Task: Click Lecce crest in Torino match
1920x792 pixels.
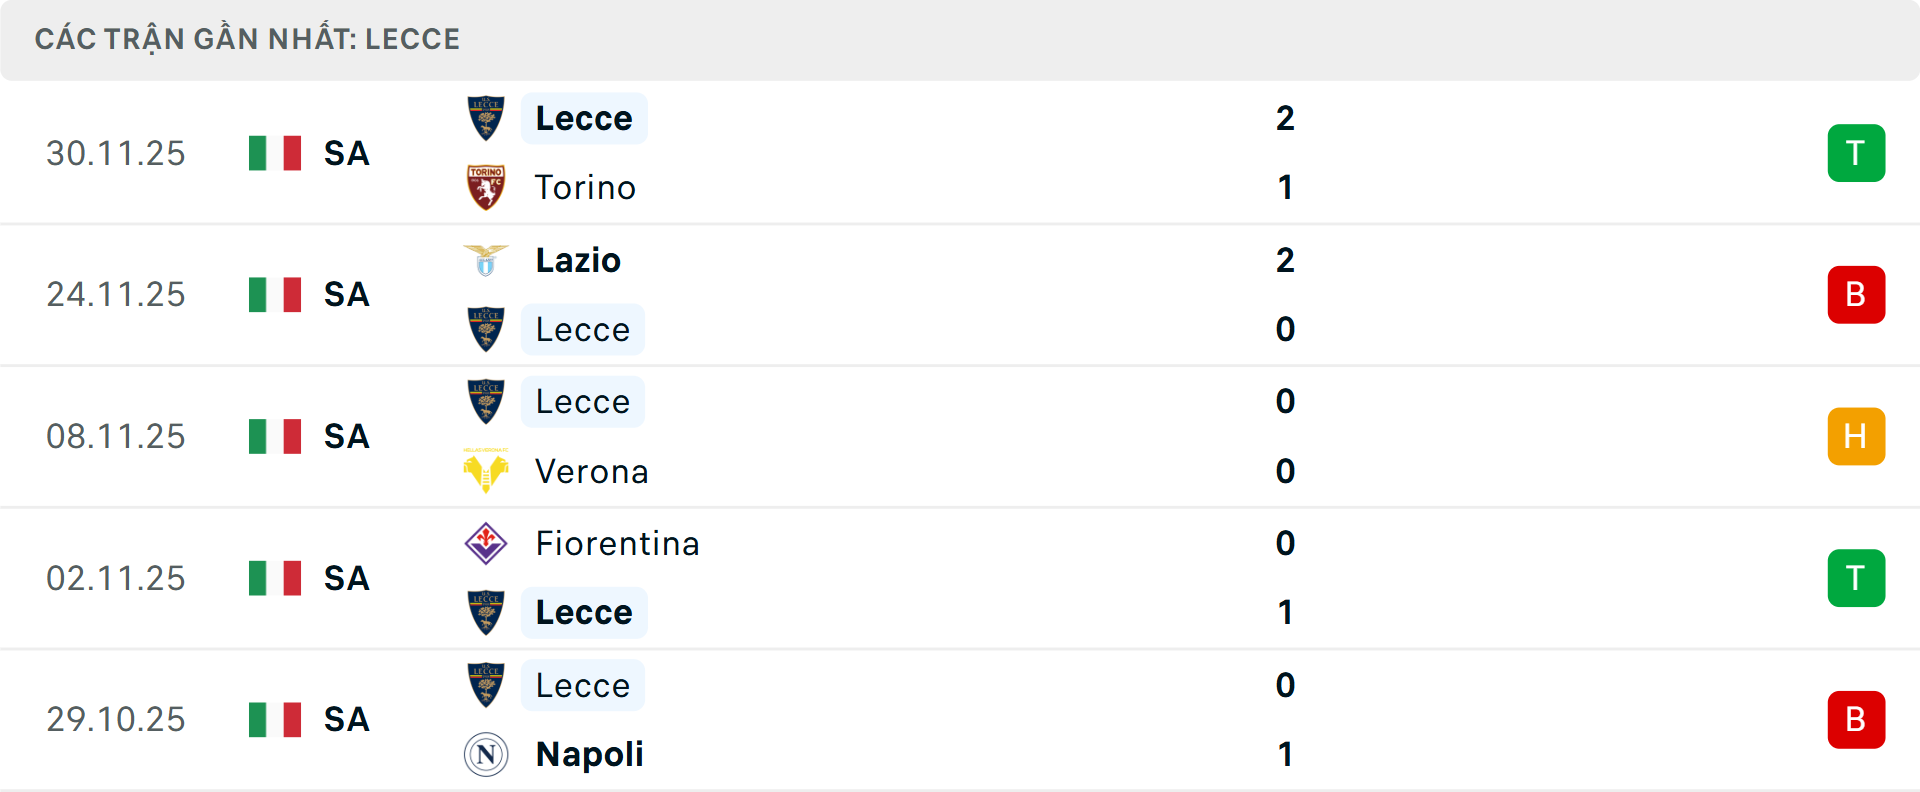Action: (486, 118)
